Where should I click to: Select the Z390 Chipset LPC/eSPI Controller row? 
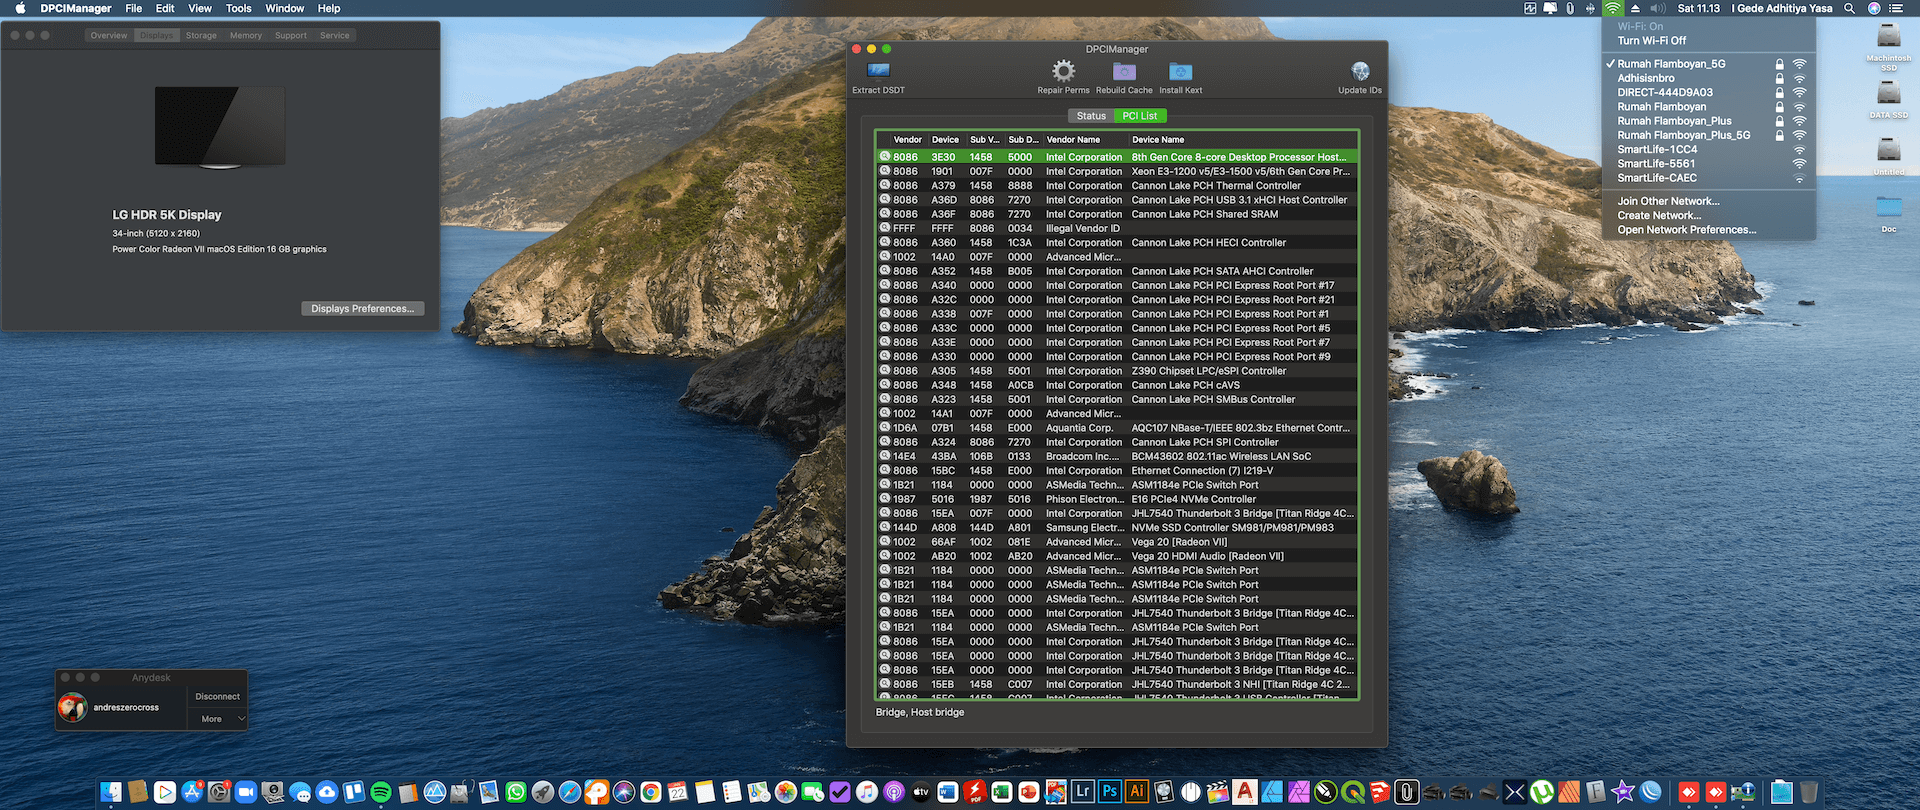click(1117, 371)
